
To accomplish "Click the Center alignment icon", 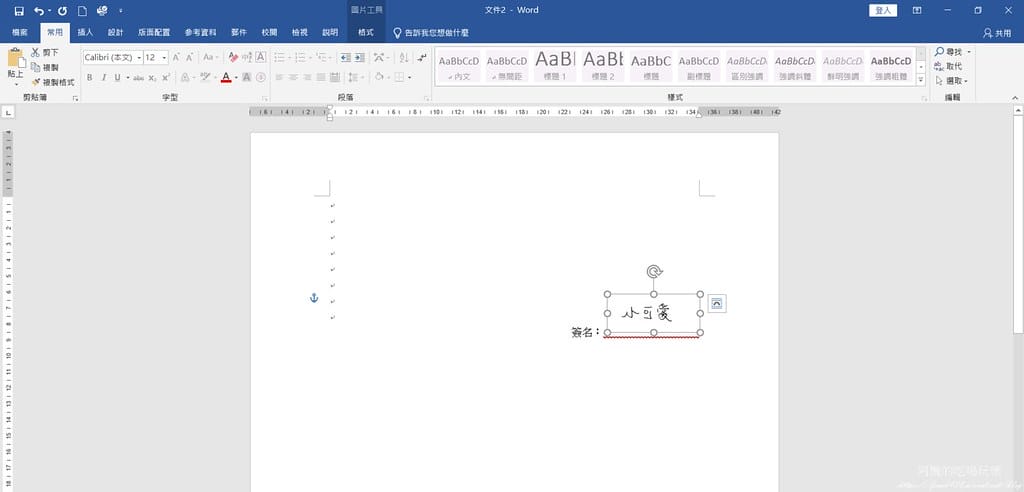I will coord(293,77).
